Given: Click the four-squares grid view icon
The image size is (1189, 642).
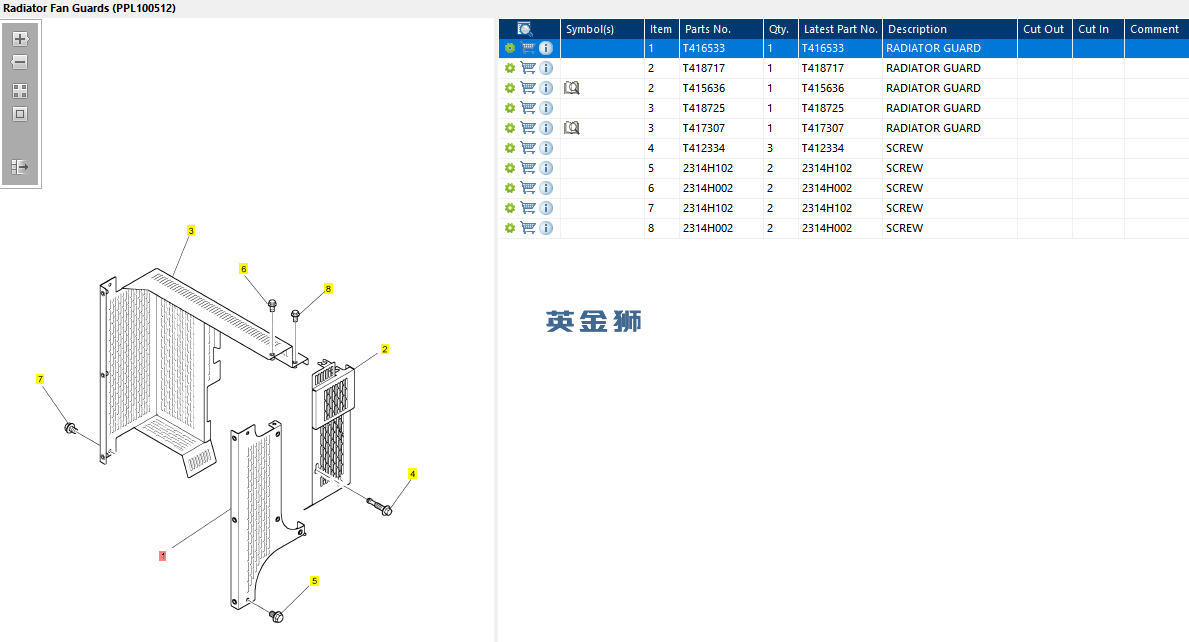Looking at the screenshot, I should point(20,91).
